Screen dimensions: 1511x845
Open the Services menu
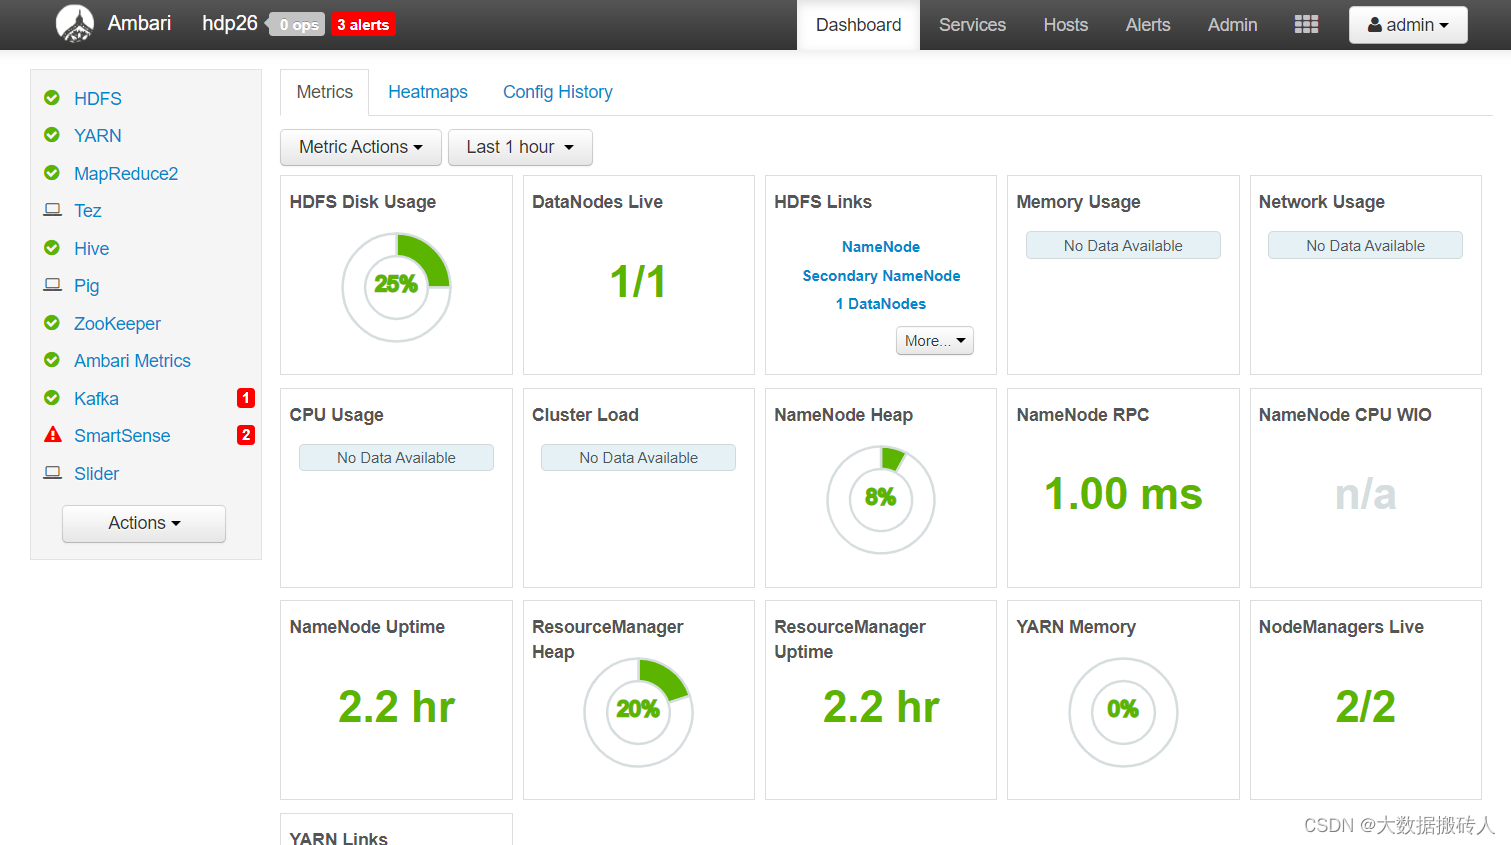[972, 25]
